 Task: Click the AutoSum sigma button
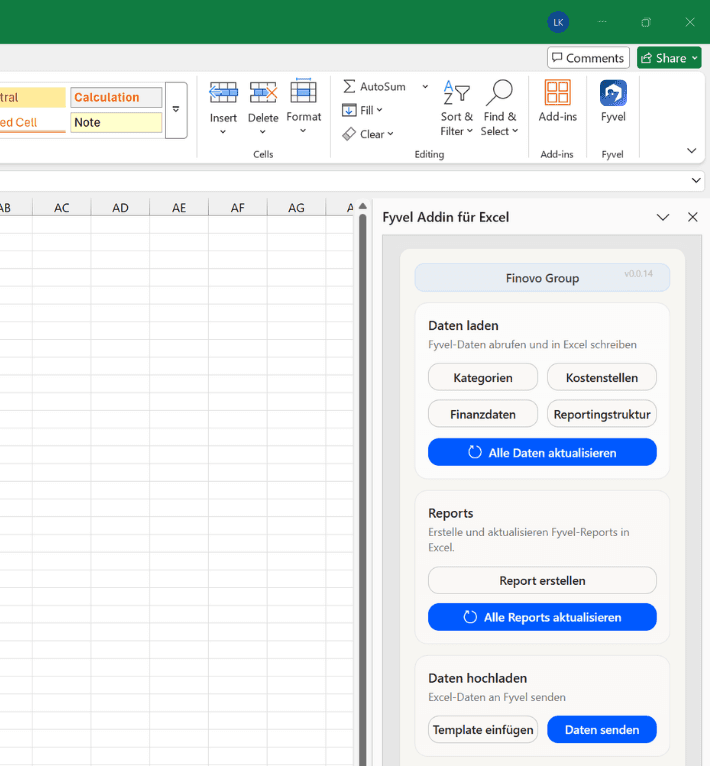tap(374, 86)
